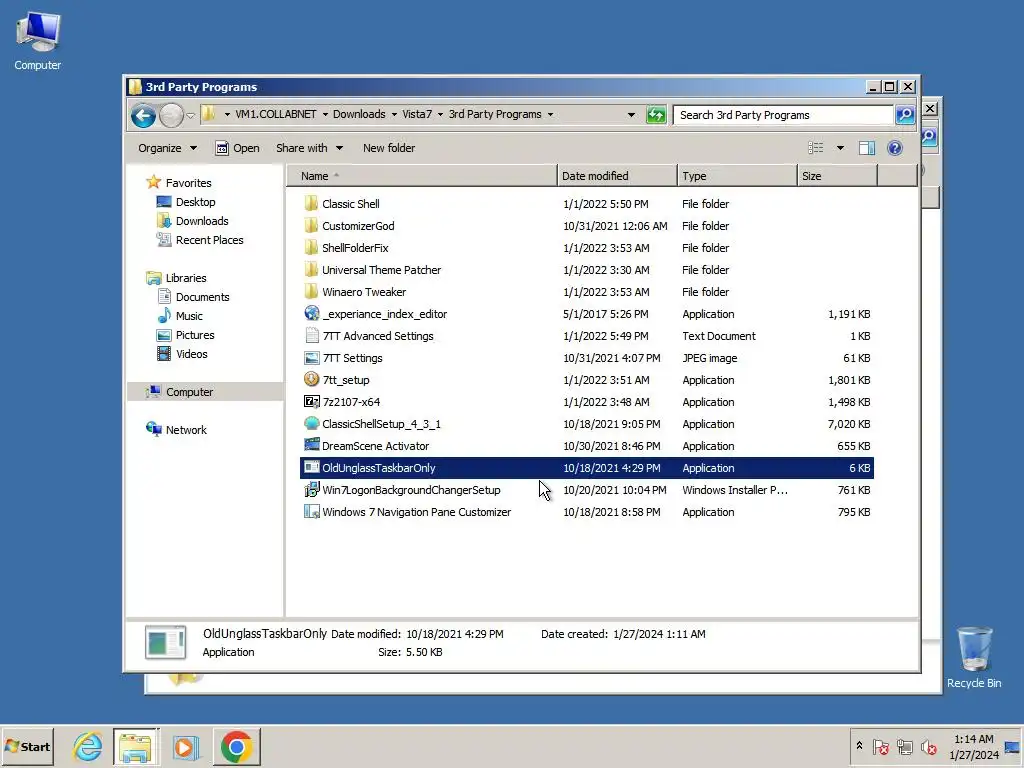
Task: Toggle the preview pane icon
Action: click(x=867, y=148)
